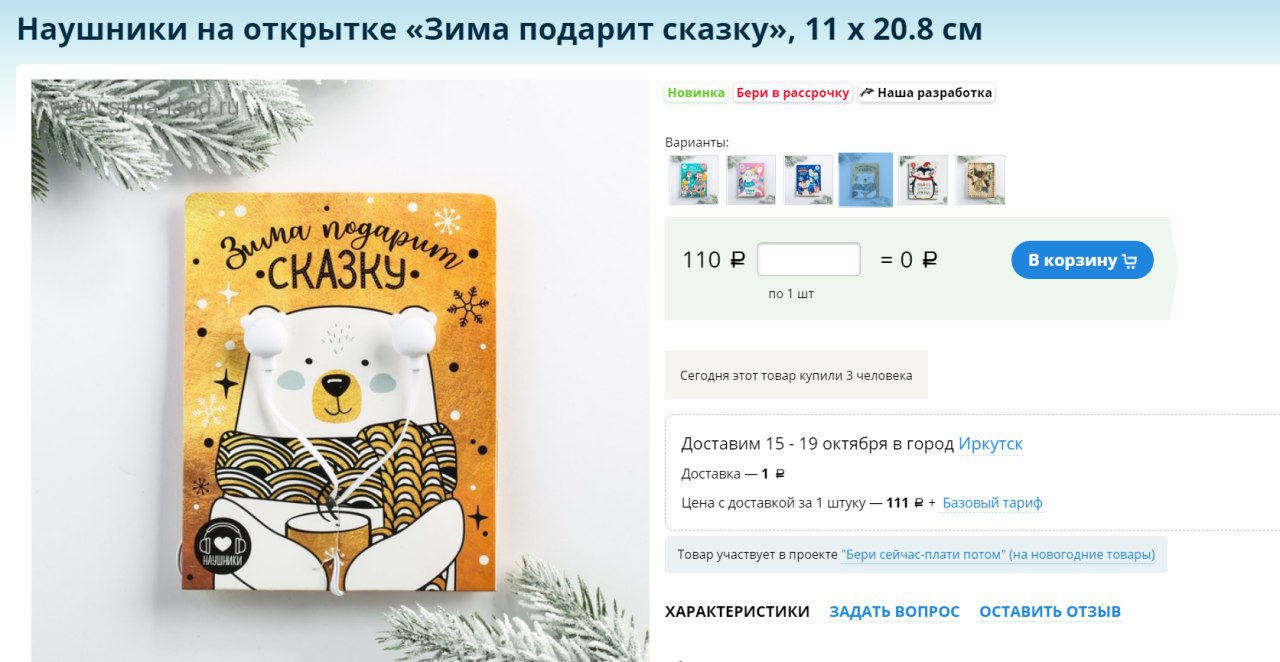1280x662 pixels.
Task: Click the Наушники round logo on card
Action: [223, 546]
